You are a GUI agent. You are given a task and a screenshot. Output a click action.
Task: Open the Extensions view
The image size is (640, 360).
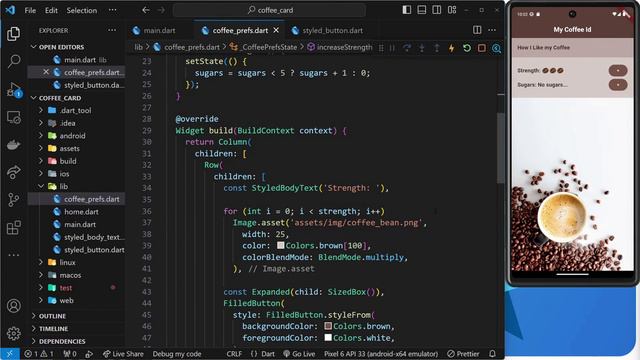coord(13,227)
